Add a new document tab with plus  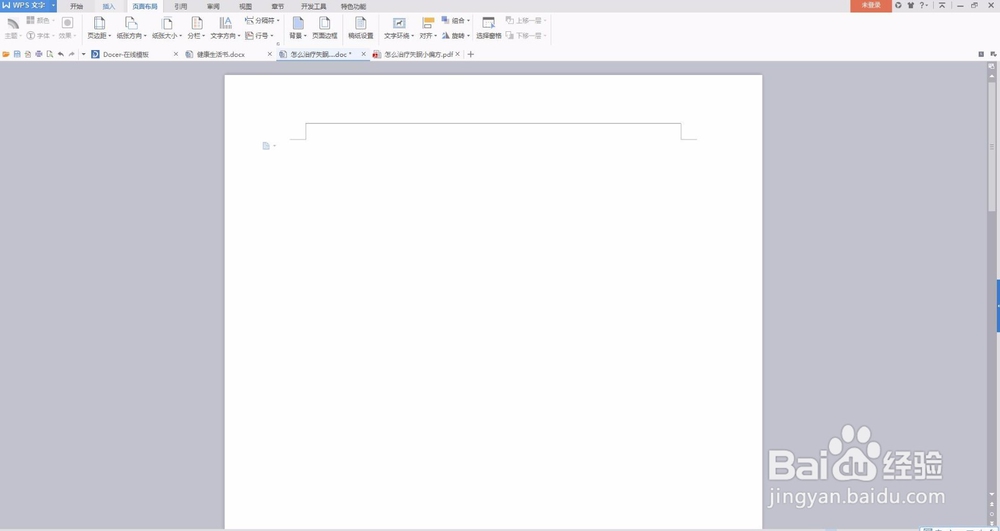click(x=471, y=54)
